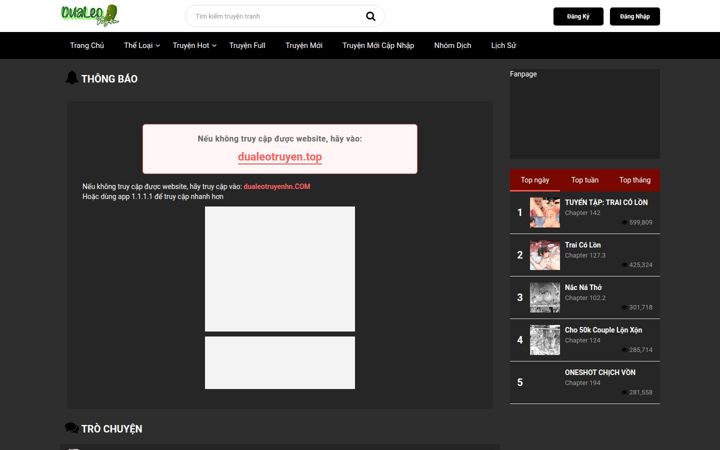The height and width of the screenshot is (450, 720).
Task: Open the rank 2 comic title link
Action: tap(583, 245)
